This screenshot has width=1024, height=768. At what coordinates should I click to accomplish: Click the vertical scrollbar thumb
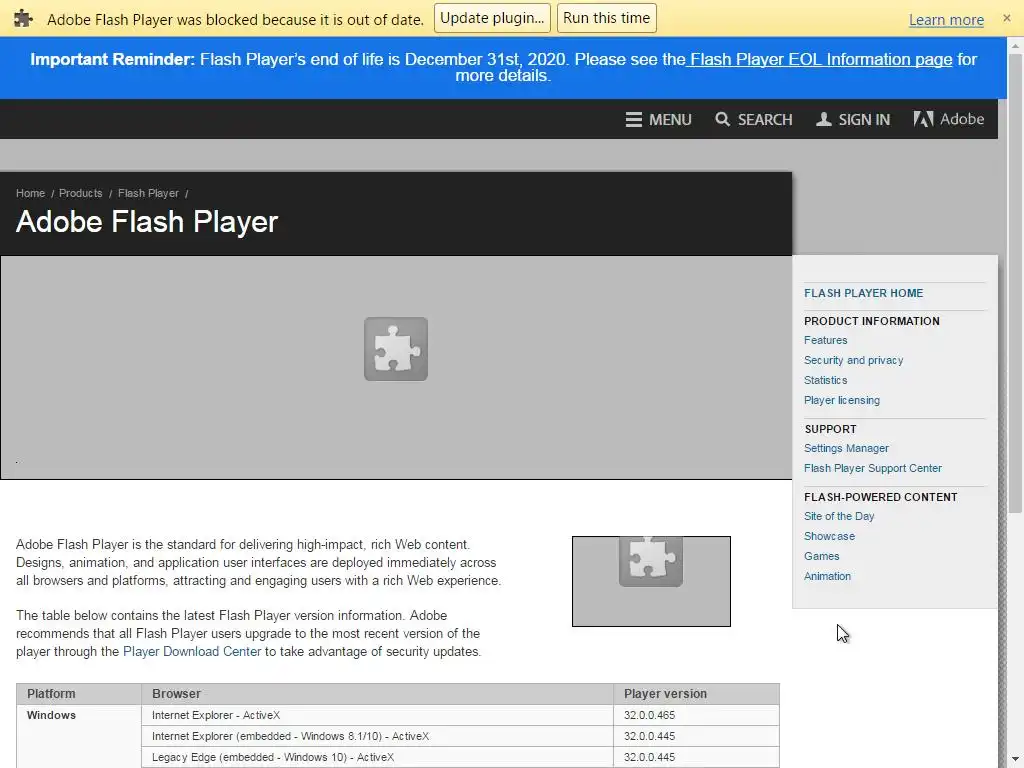point(1015,284)
